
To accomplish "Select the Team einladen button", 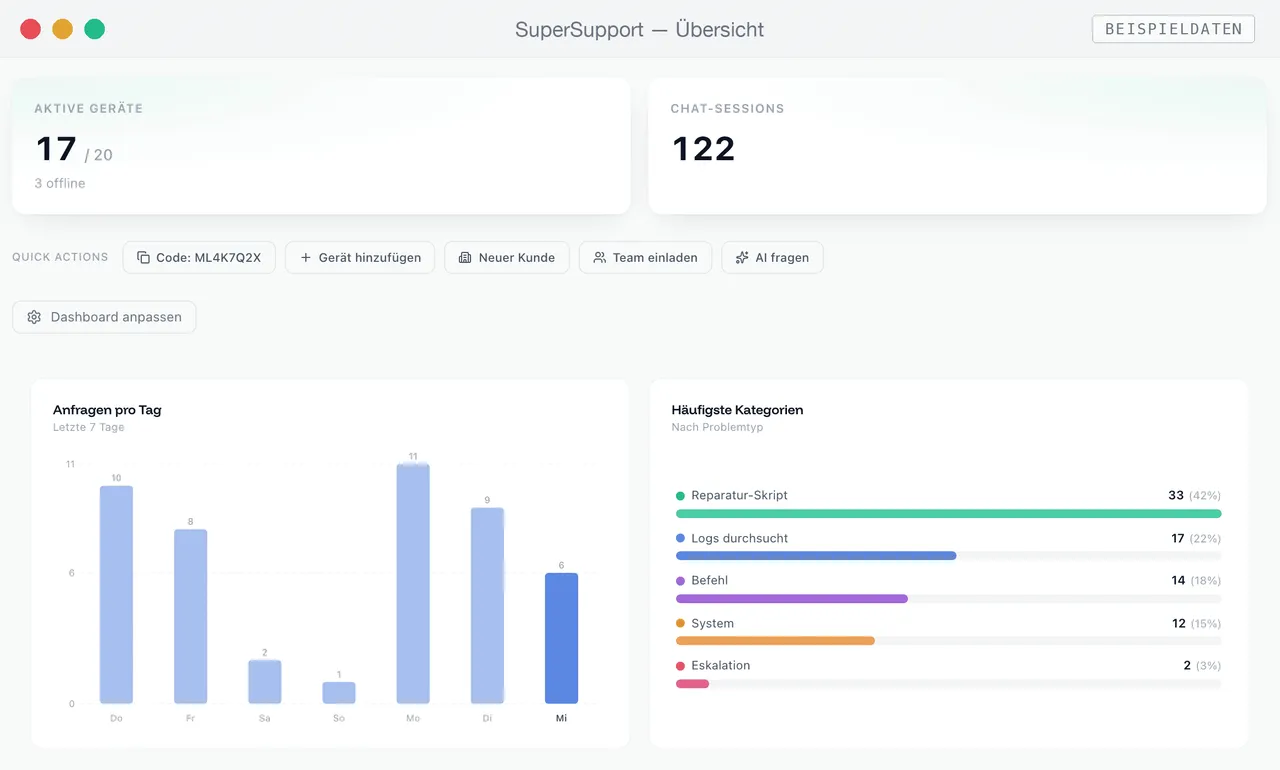I will point(645,258).
